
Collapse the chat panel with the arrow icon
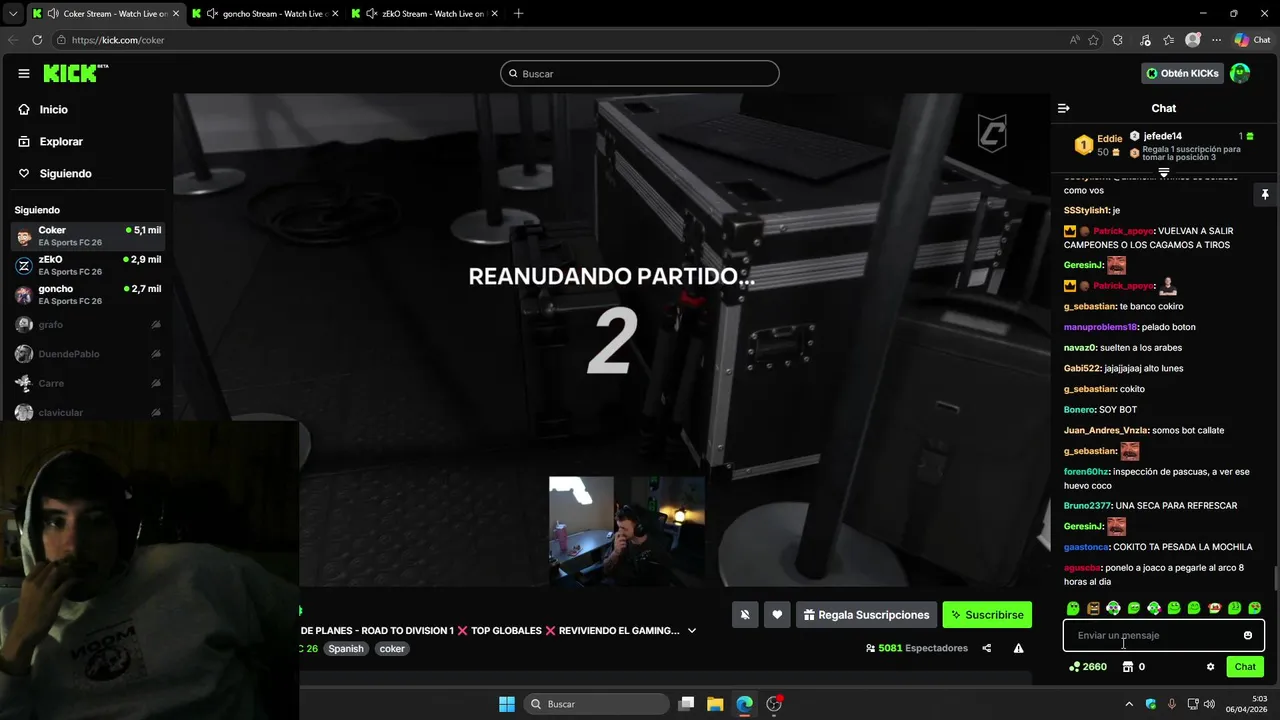1064,108
